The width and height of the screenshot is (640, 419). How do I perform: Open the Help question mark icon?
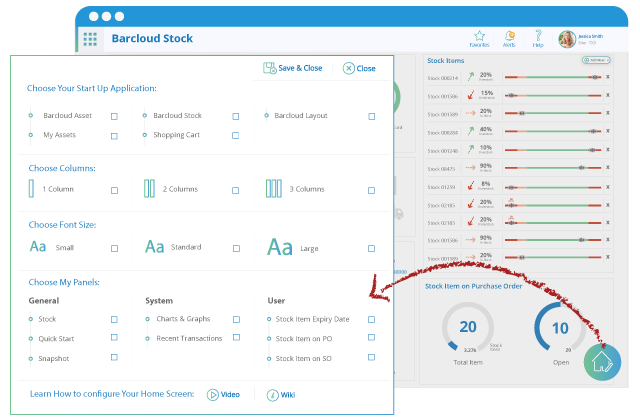[538, 35]
